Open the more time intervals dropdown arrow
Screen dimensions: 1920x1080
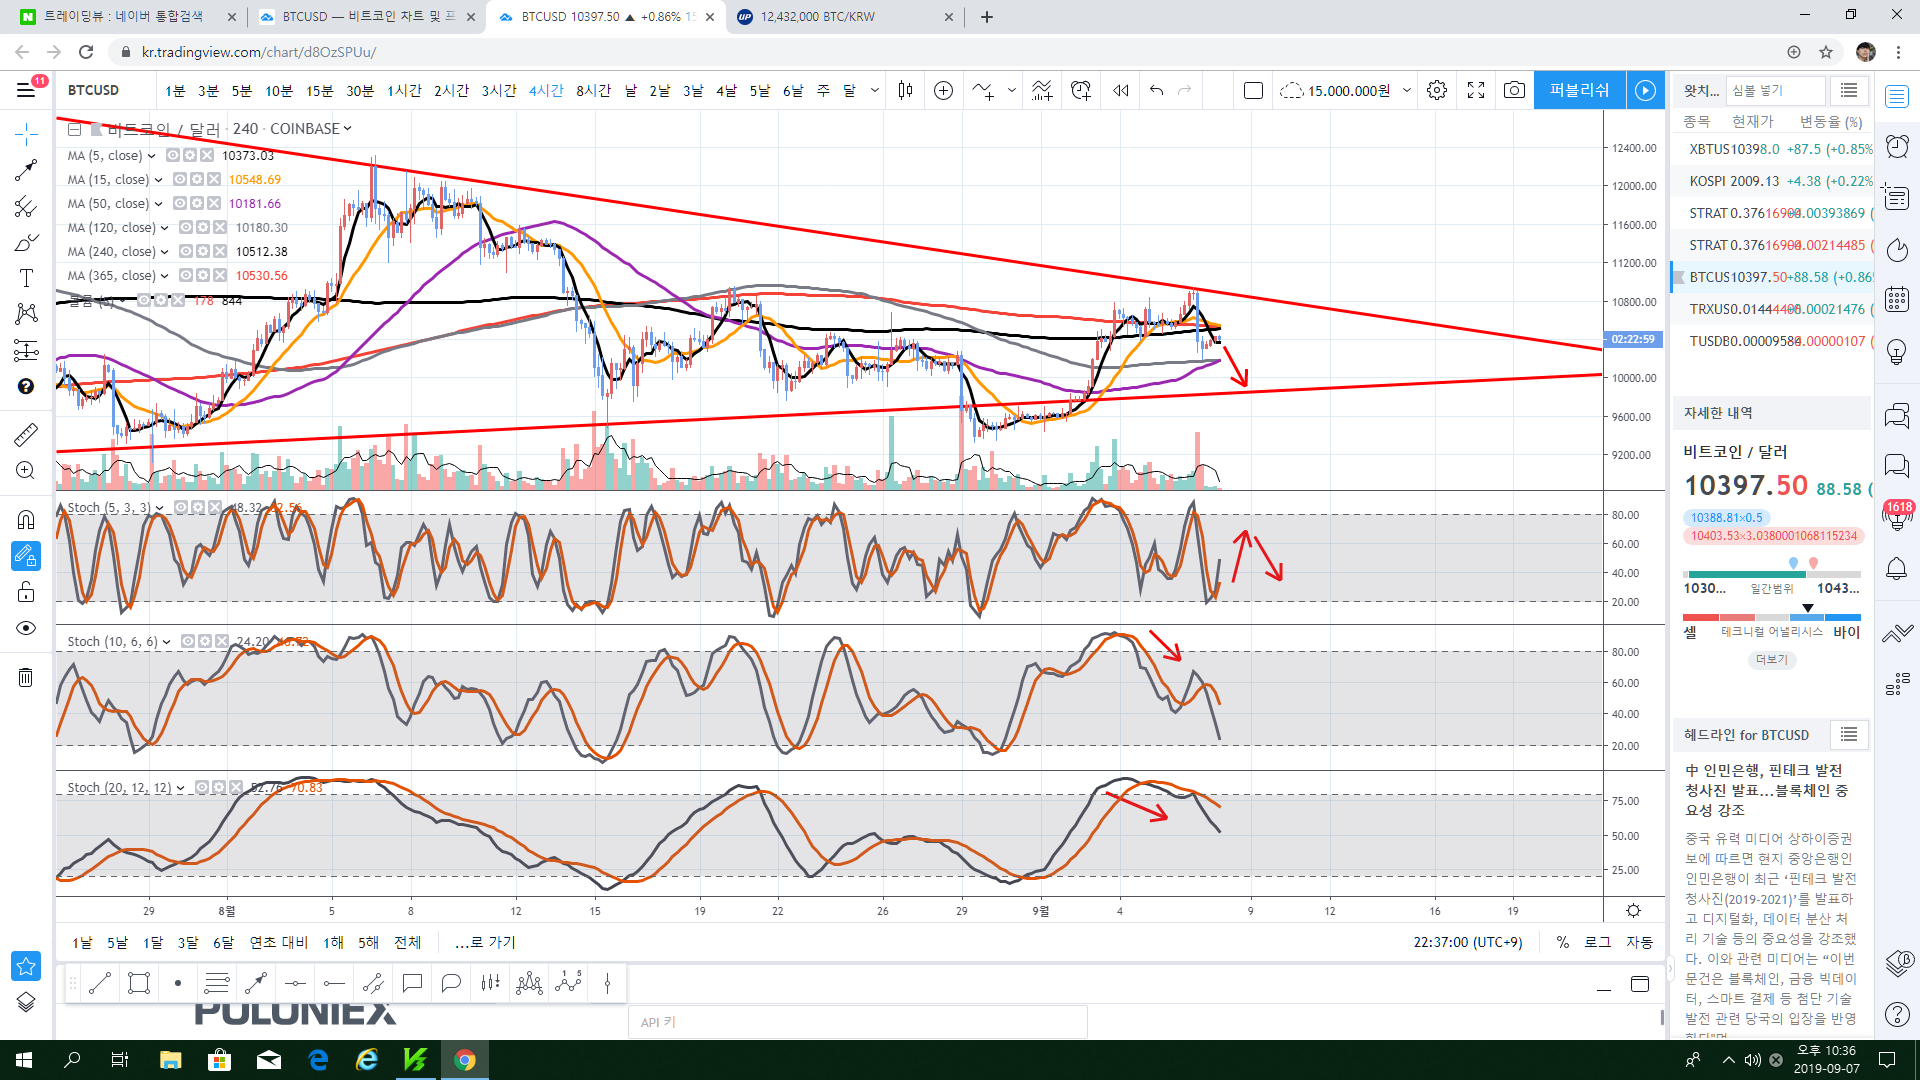coord(875,90)
